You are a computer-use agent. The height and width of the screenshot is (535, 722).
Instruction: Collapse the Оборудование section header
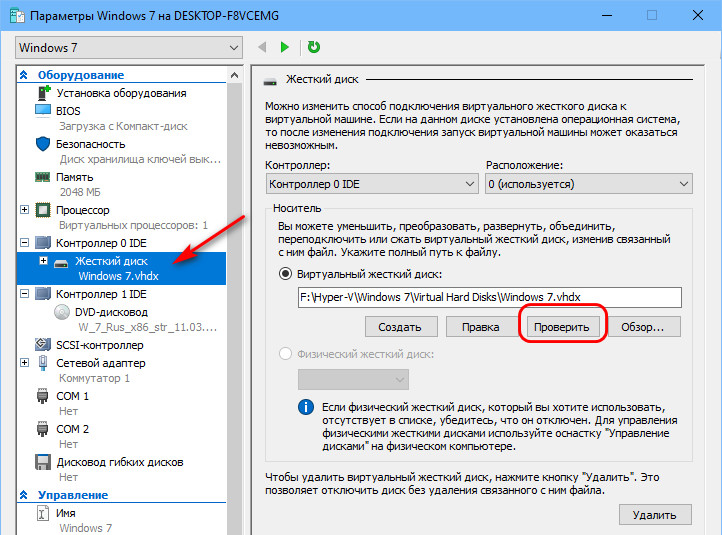(23, 75)
